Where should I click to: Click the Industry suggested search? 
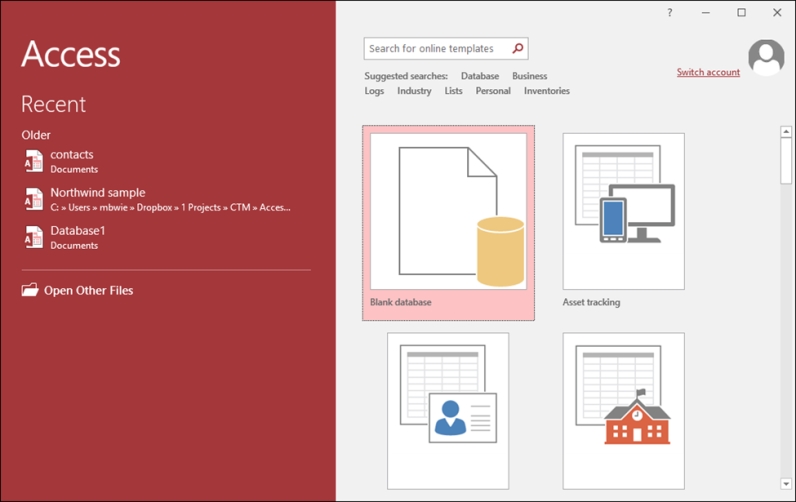[x=414, y=91]
